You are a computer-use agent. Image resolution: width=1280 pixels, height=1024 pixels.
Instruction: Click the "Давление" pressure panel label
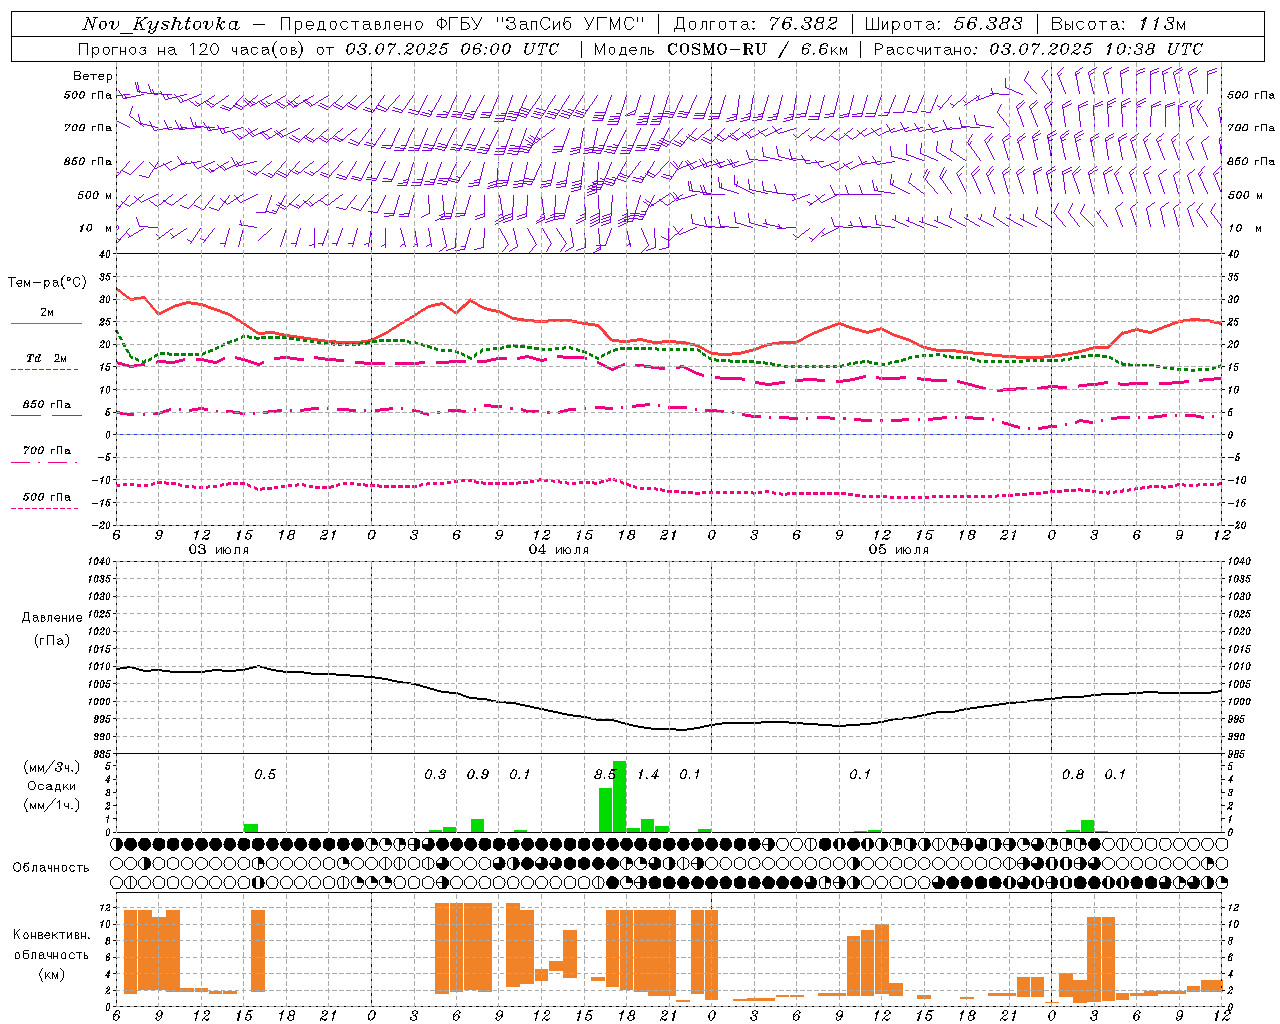[x=52, y=618]
